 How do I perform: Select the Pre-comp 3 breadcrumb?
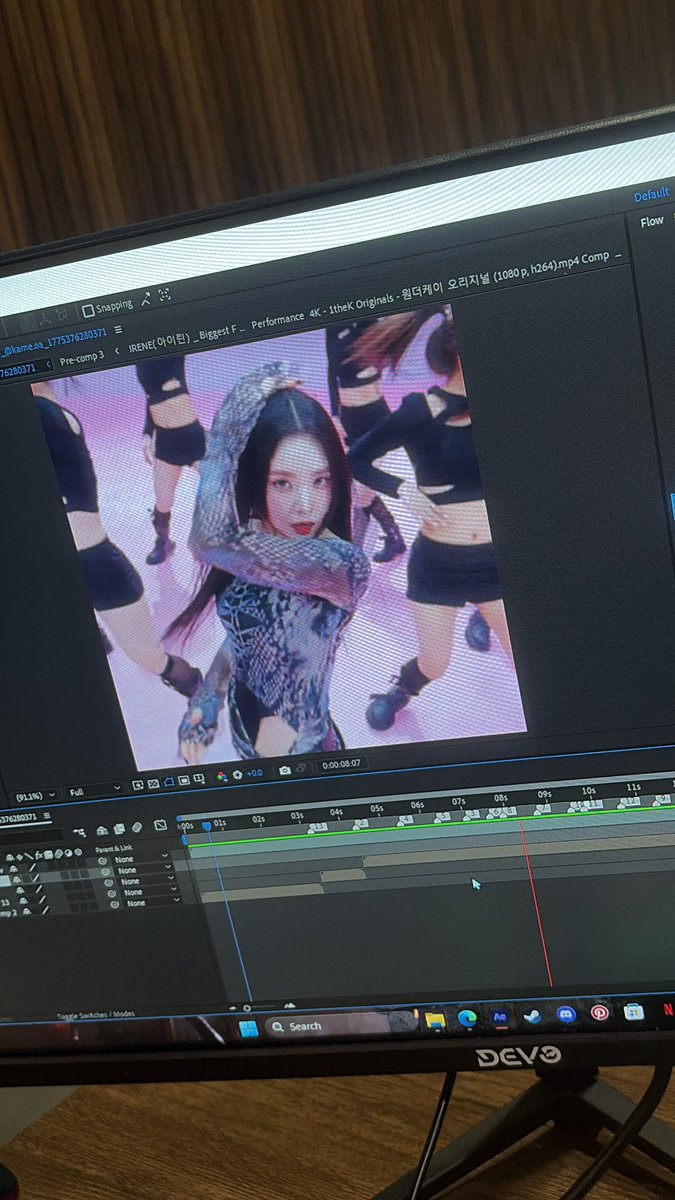coord(82,358)
